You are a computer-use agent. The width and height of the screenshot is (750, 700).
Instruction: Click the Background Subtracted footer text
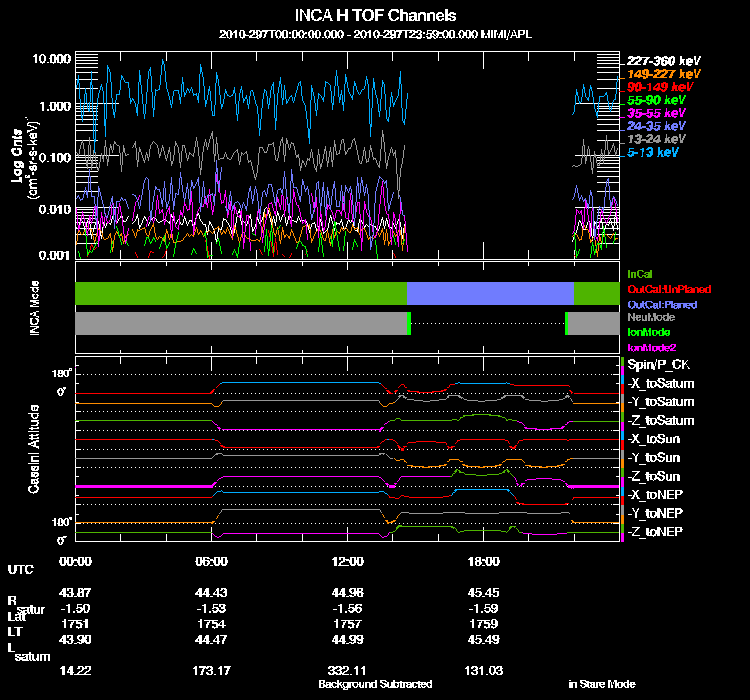click(x=375, y=684)
